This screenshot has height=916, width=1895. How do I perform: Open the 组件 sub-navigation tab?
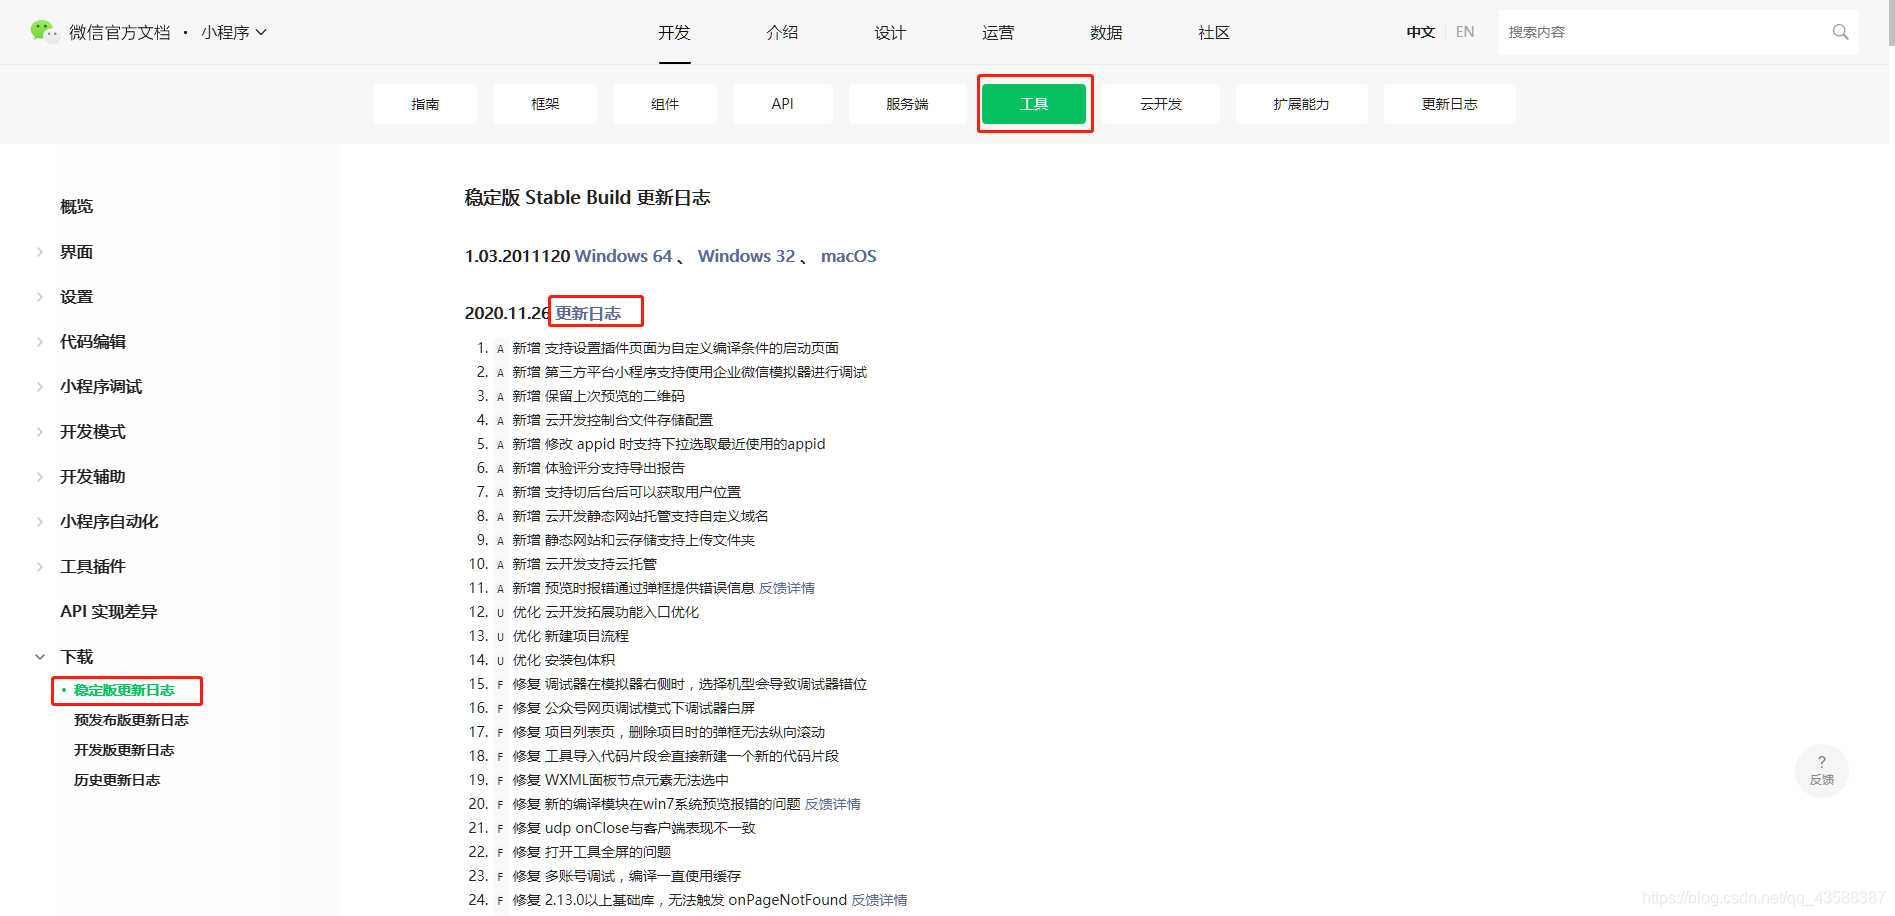click(665, 104)
